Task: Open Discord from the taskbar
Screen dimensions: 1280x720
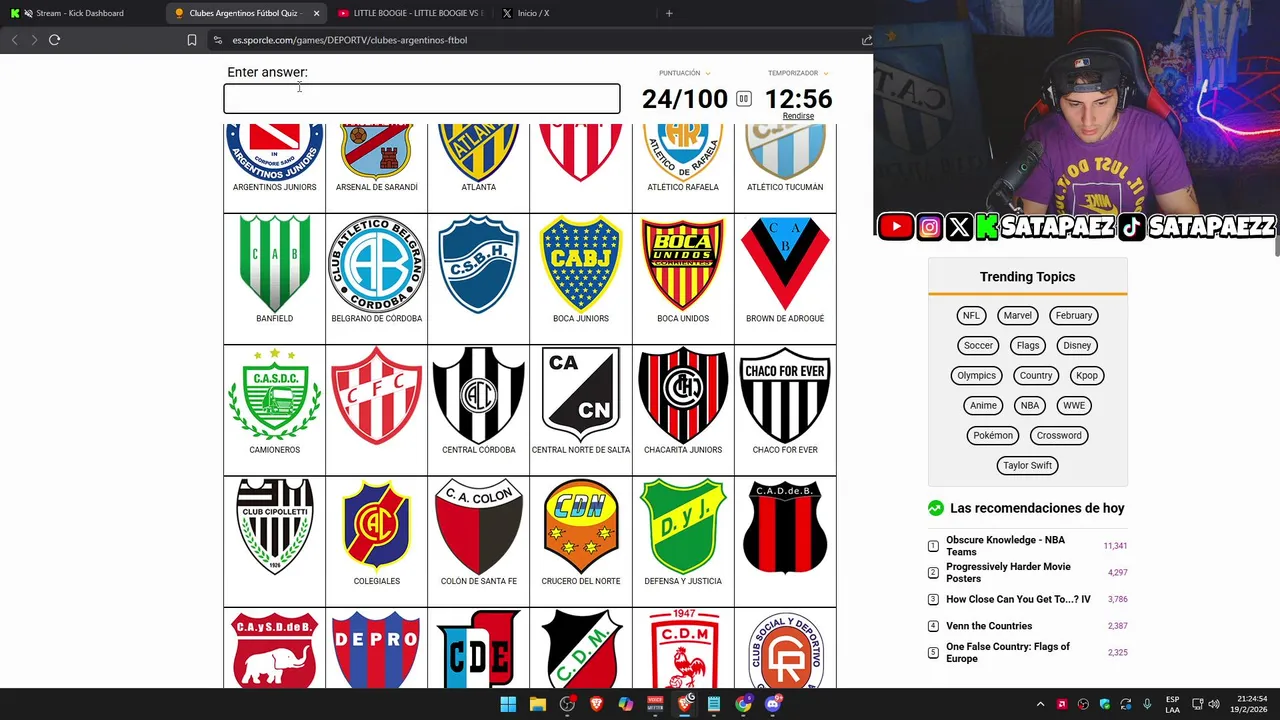Action: tap(772, 704)
